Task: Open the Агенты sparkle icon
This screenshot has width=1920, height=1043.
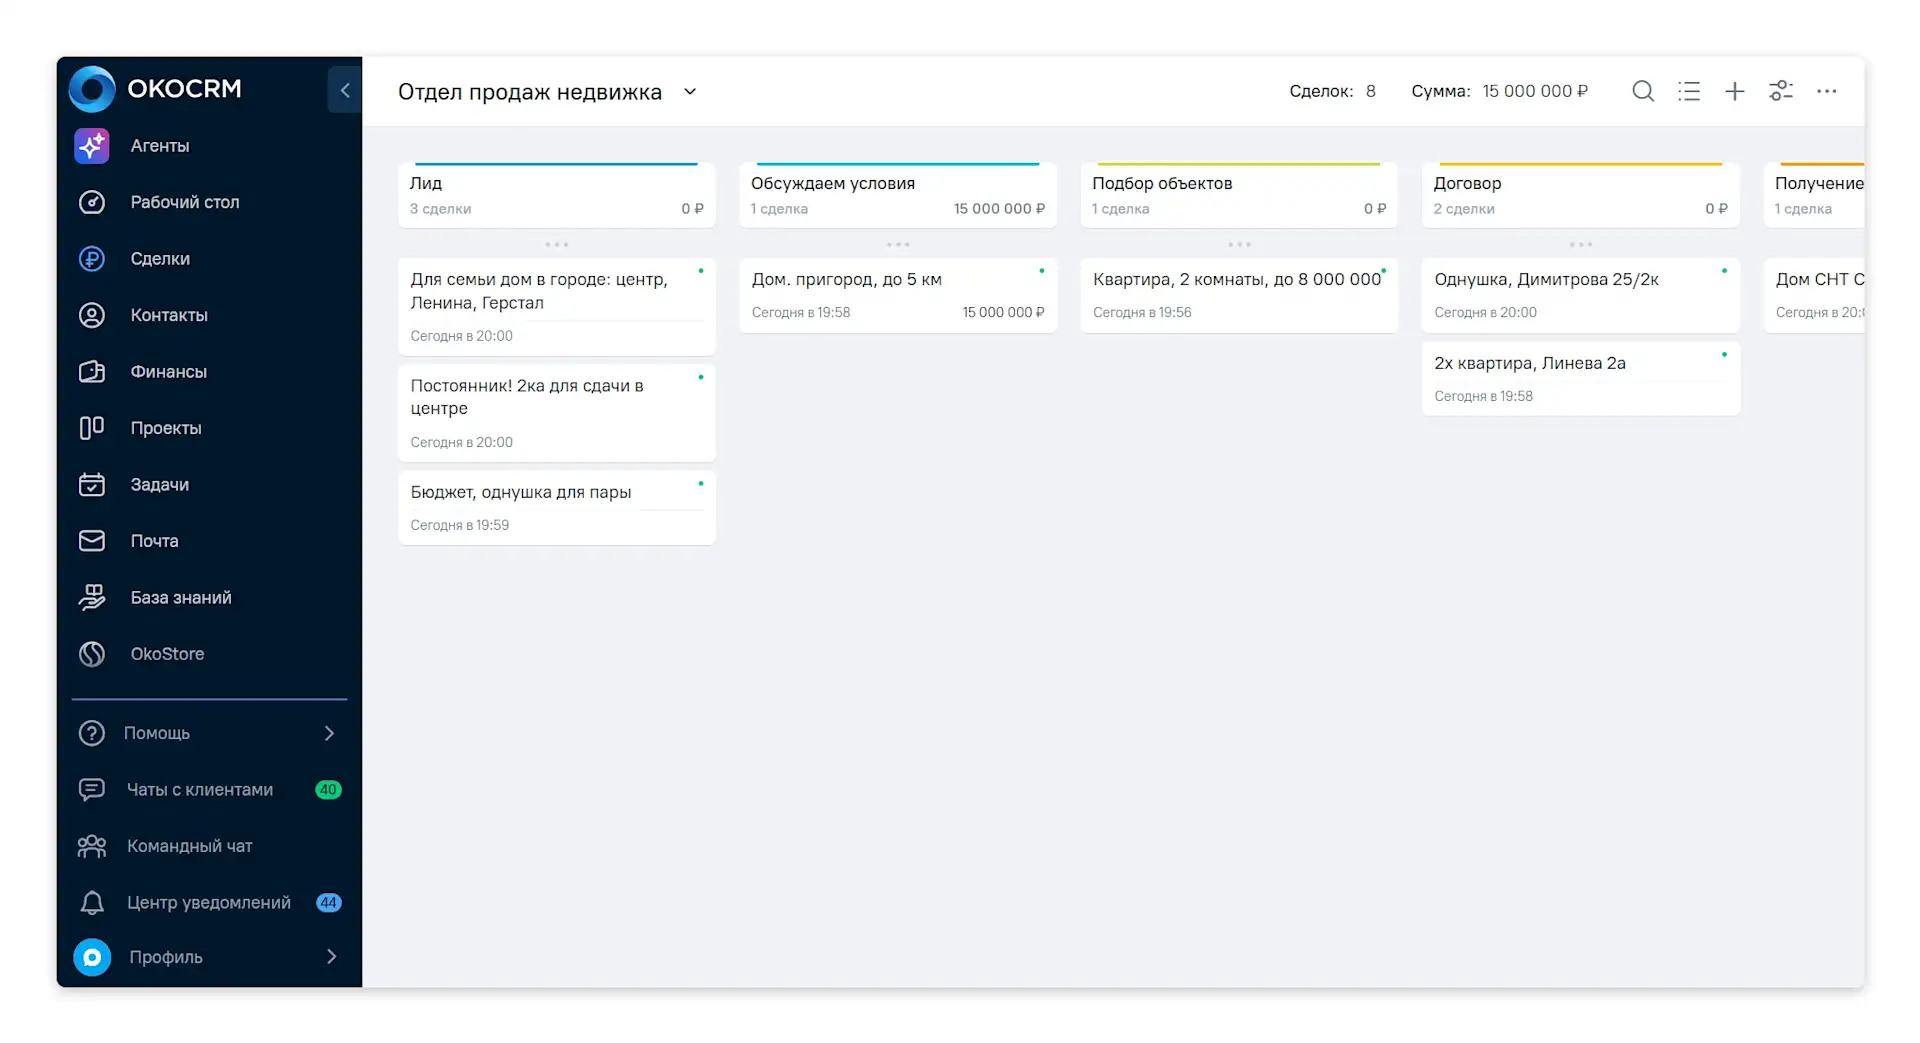Action: point(92,146)
